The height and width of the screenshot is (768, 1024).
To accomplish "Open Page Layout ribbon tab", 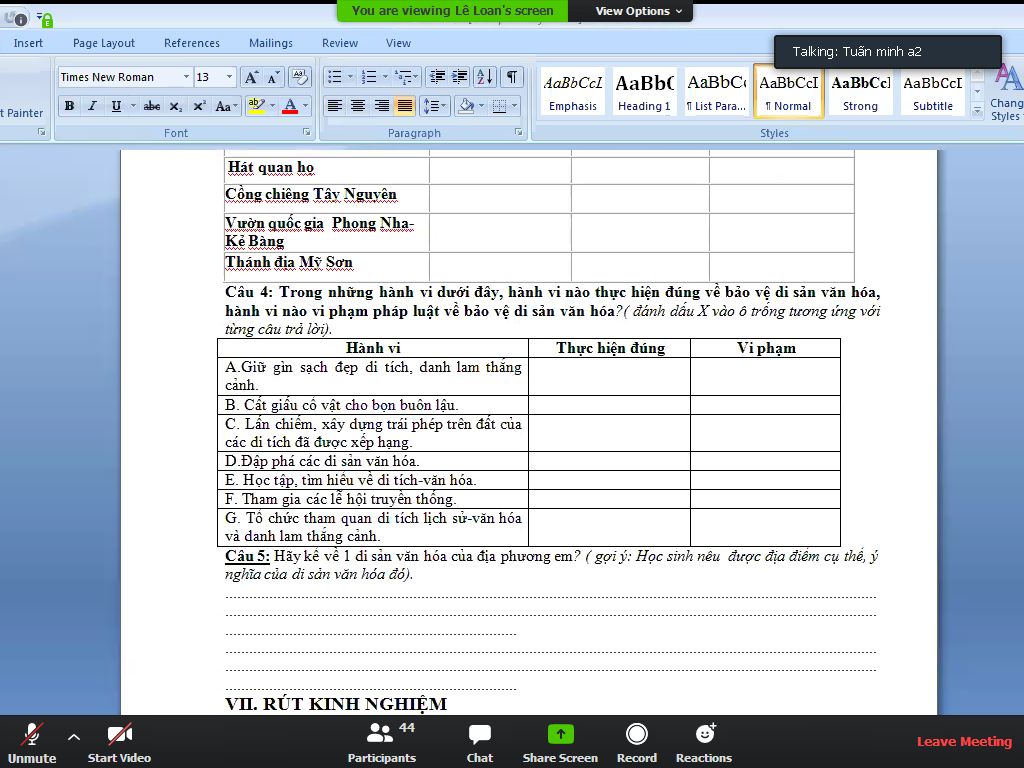I will (x=104, y=43).
